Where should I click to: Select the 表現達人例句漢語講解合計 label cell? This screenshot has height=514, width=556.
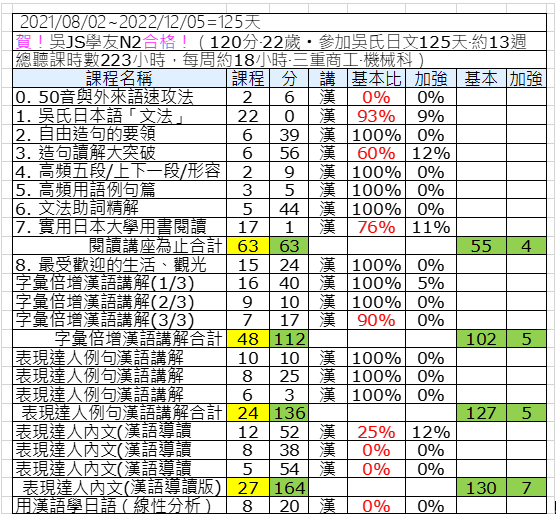(x=119, y=413)
